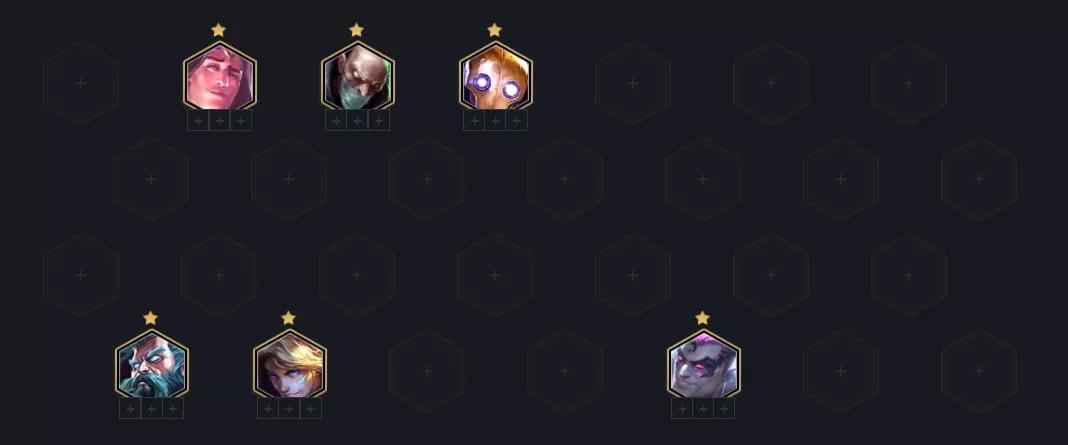Viewport: 1068px width, 445px height.
Task: Click star above the golden robot champion
Action: coord(494,30)
